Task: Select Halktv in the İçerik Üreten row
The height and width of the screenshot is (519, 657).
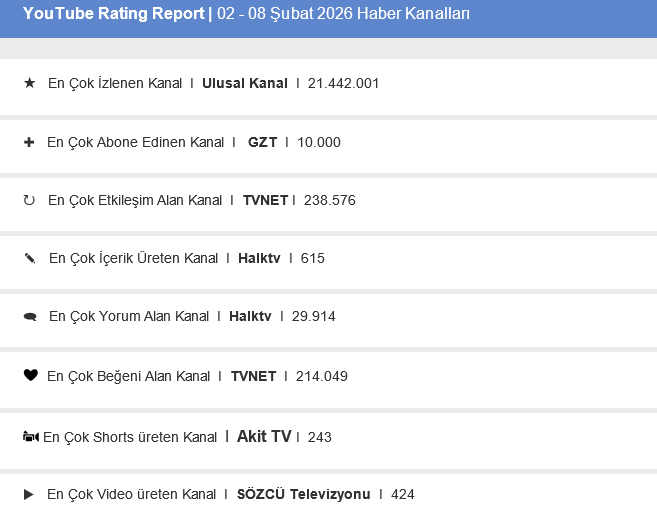Action: point(260,258)
